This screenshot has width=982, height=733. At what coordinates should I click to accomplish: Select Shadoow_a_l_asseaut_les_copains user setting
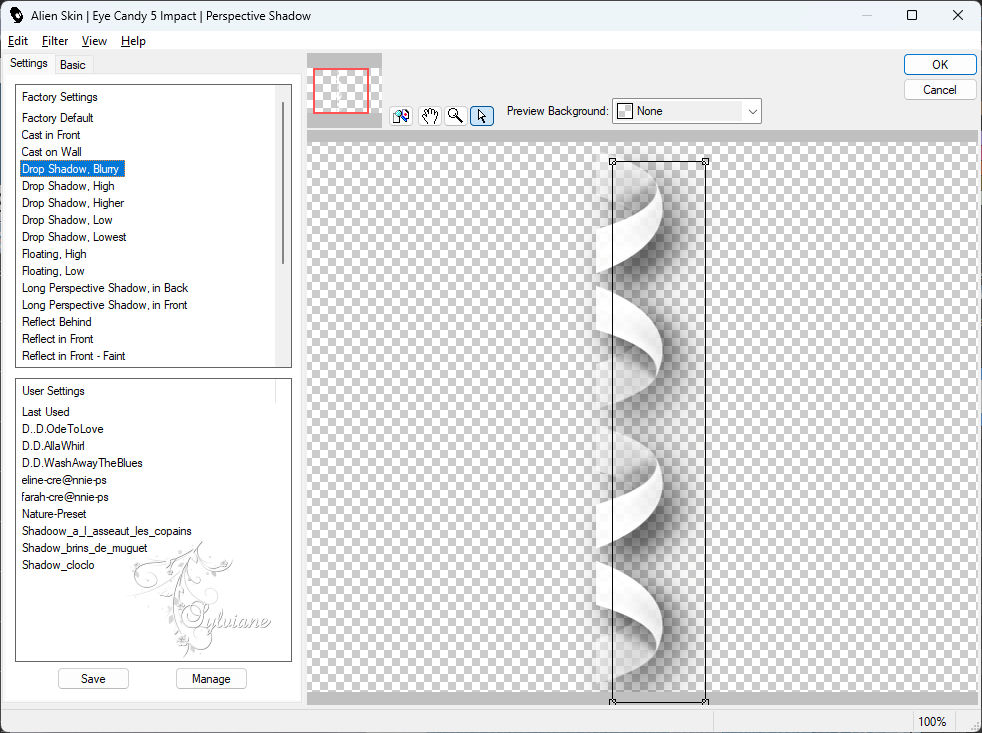tap(106, 531)
